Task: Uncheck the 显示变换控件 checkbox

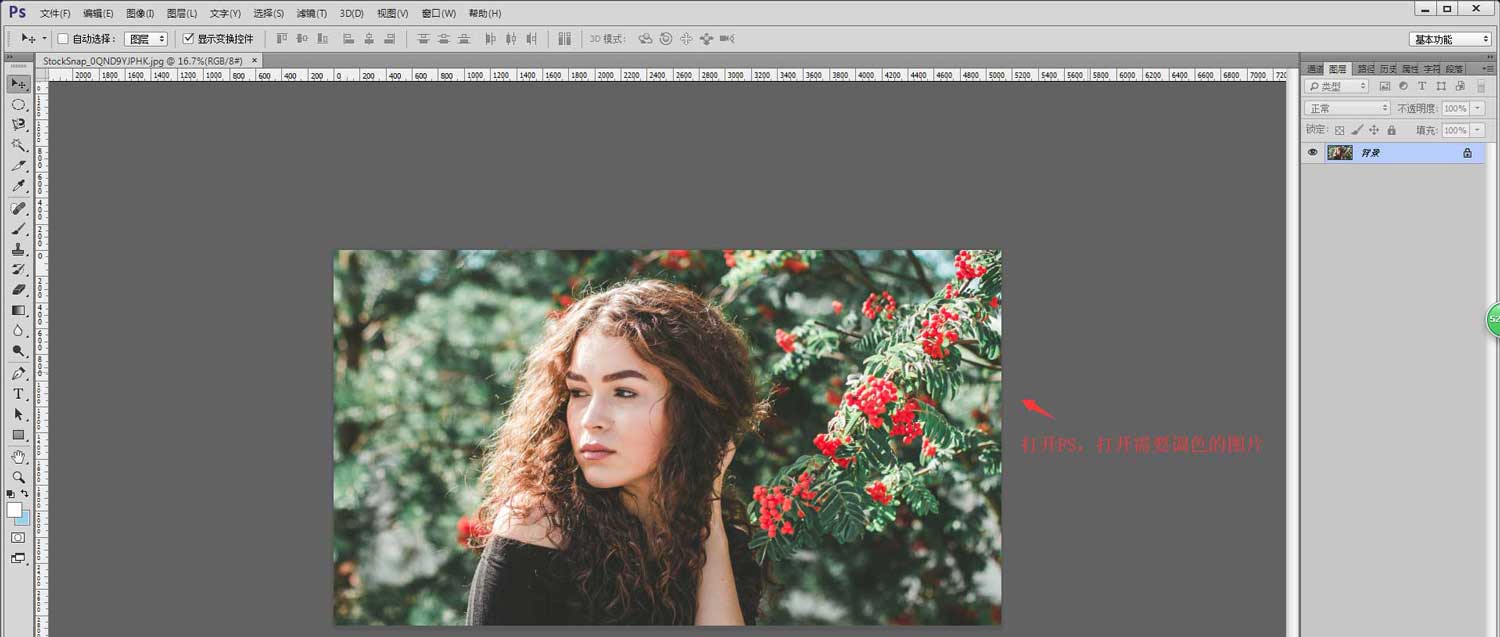Action: coord(187,39)
